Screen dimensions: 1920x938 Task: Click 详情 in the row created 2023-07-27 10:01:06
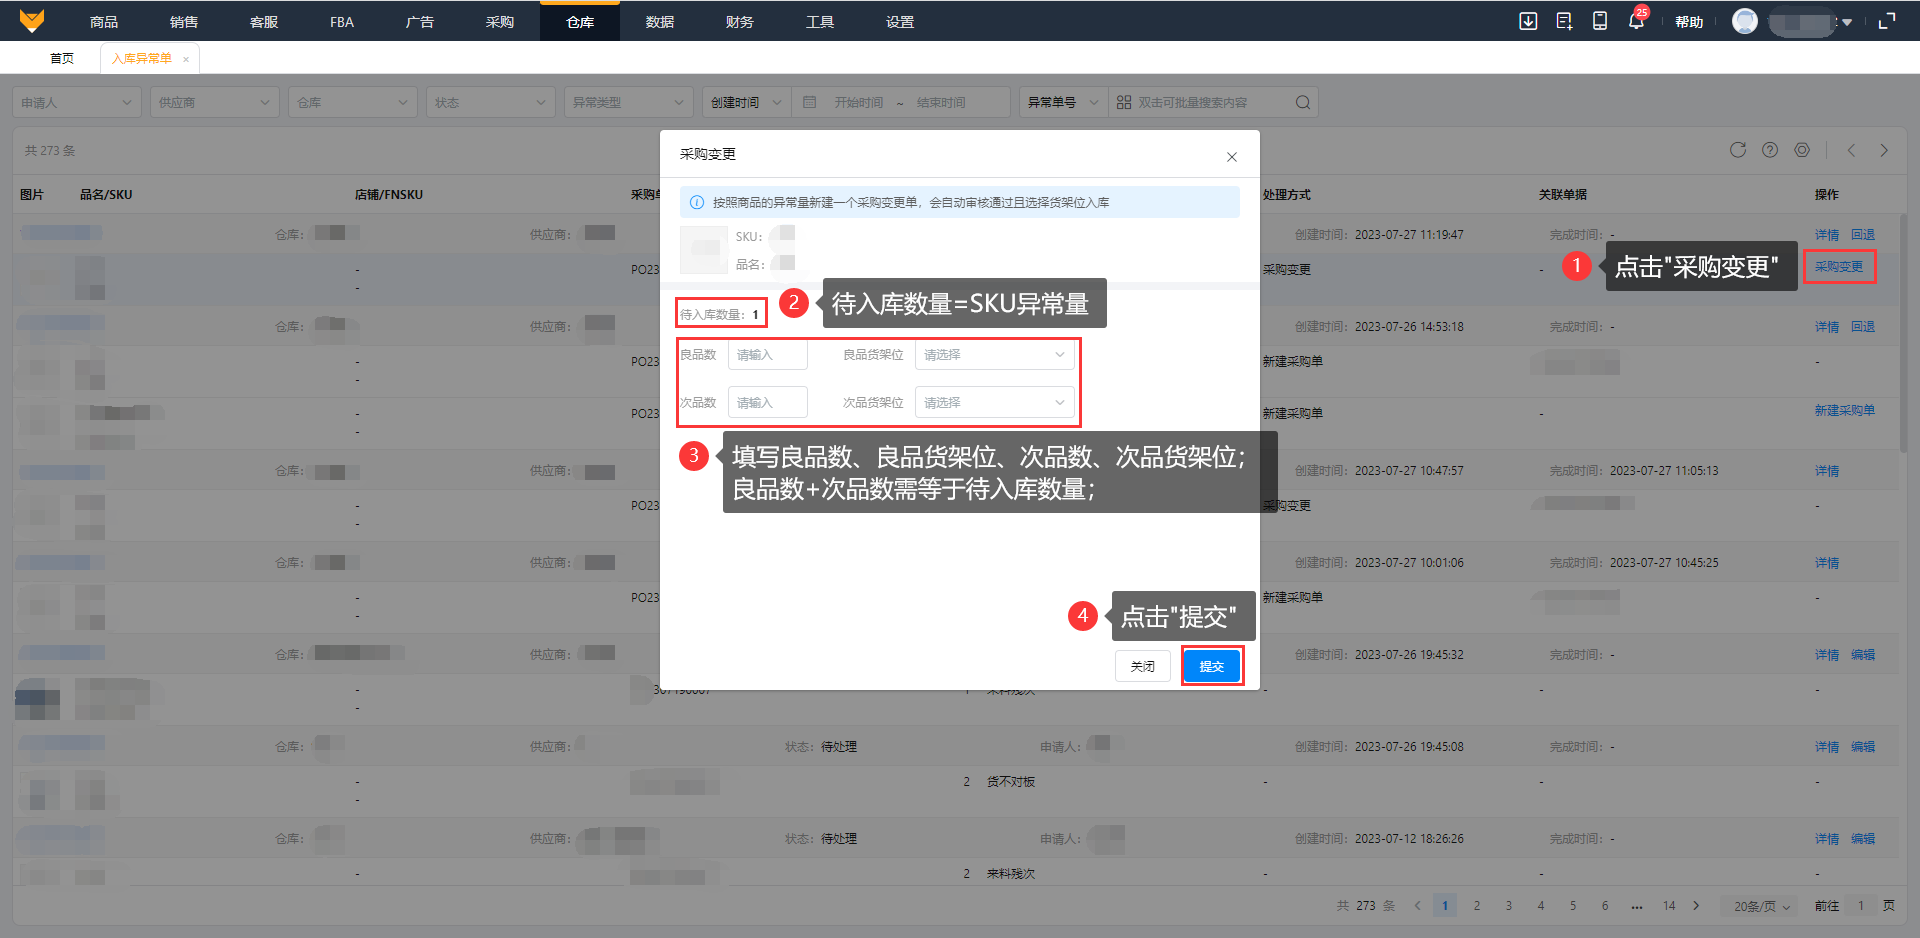pyautogui.click(x=1827, y=563)
